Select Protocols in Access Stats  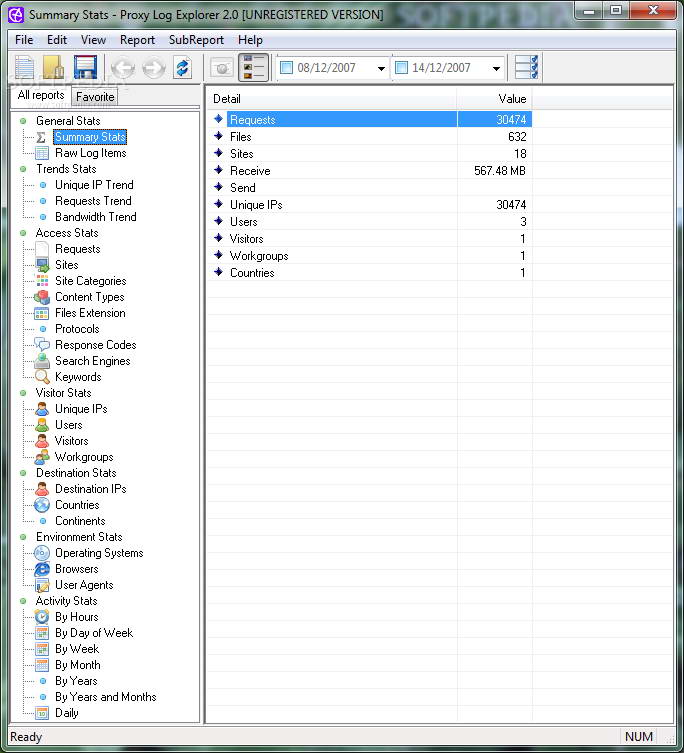click(x=77, y=329)
